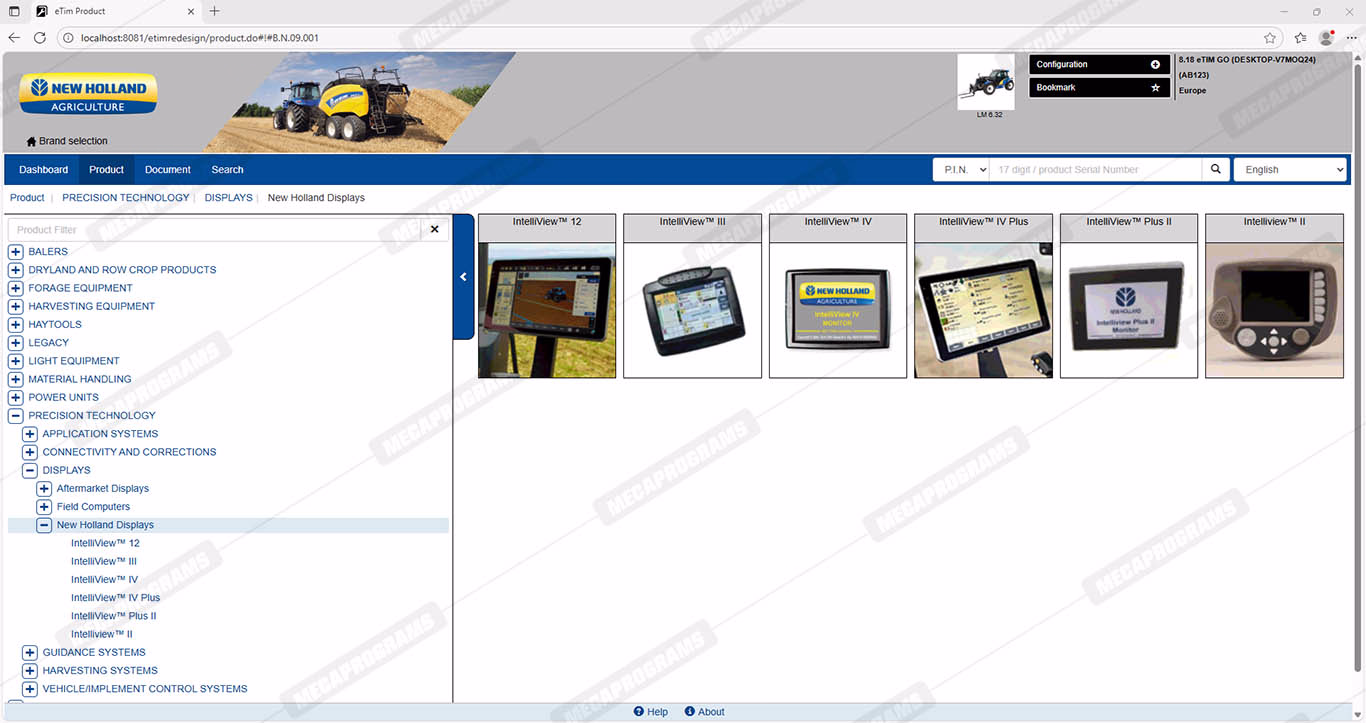Click the search magnifier icon
The image size is (1366, 723).
click(x=1215, y=170)
